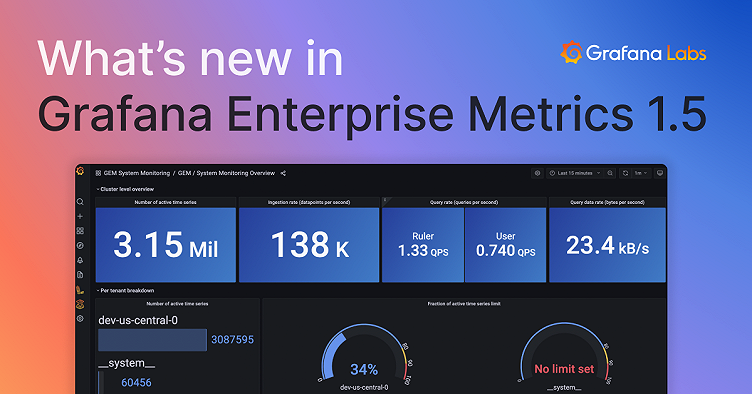
Task: Click the 34% gauge for dev-us-central-0
Action: click(364, 356)
